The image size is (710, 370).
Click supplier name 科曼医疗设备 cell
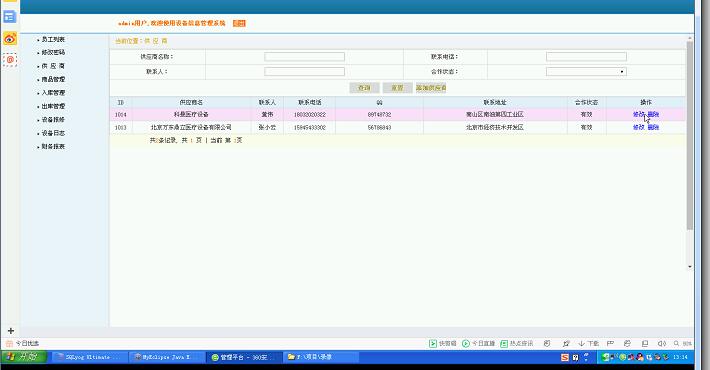191,115
